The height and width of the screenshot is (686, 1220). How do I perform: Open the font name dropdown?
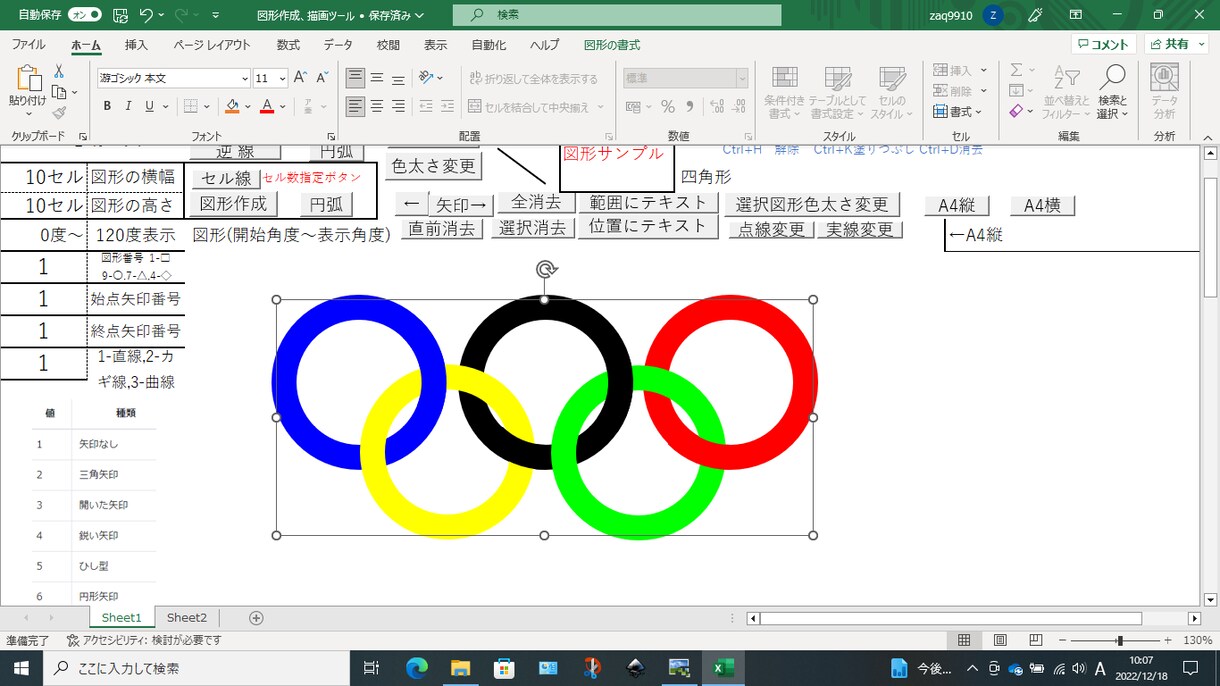(x=245, y=78)
